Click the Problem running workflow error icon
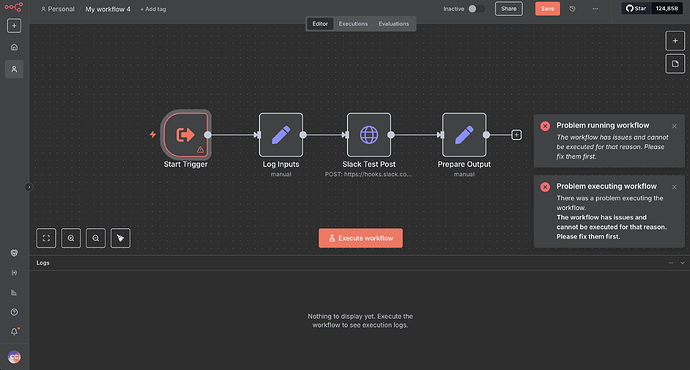690x370 pixels. (x=545, y=126)
